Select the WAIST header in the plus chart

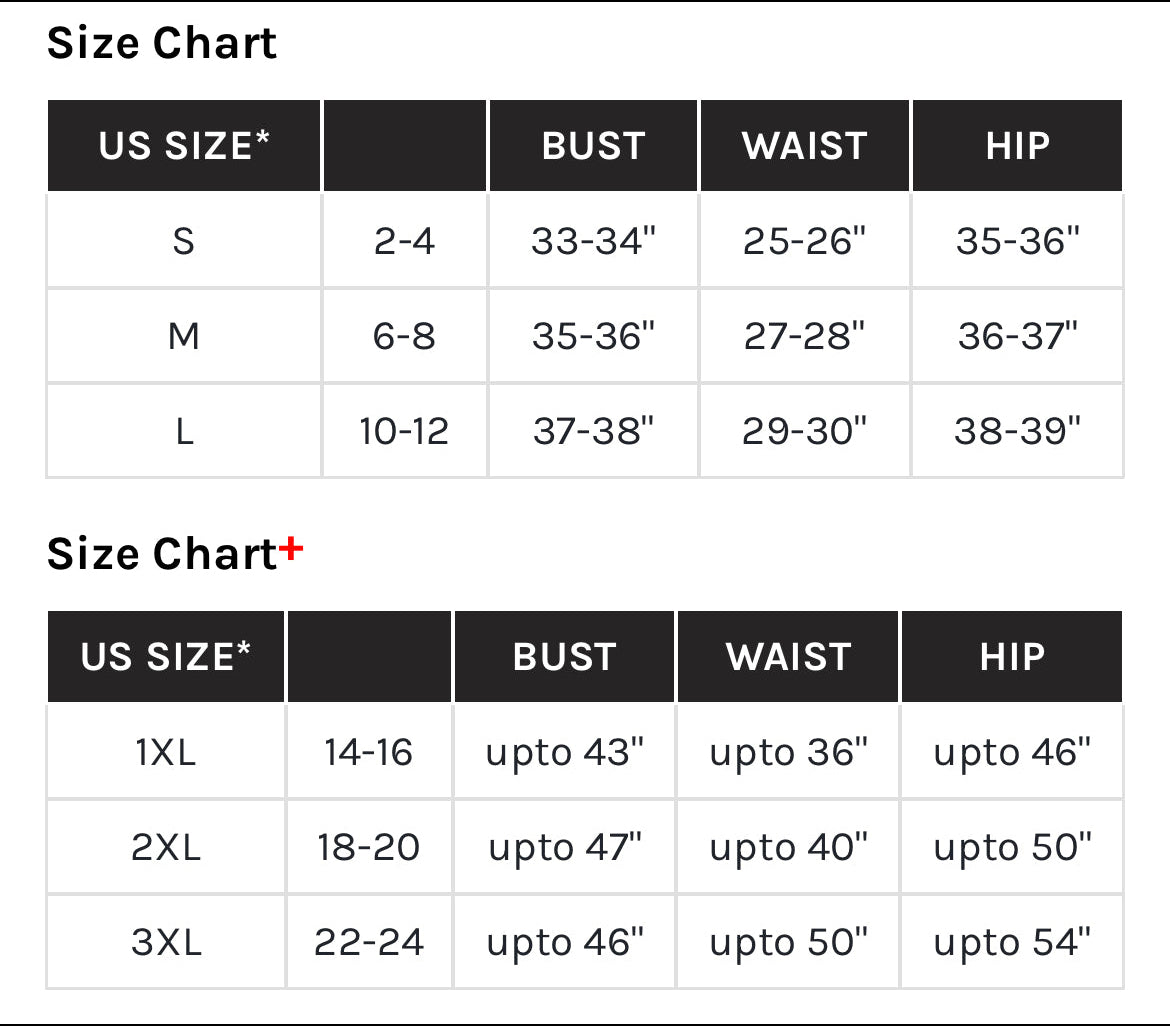(x=788, y=657)
